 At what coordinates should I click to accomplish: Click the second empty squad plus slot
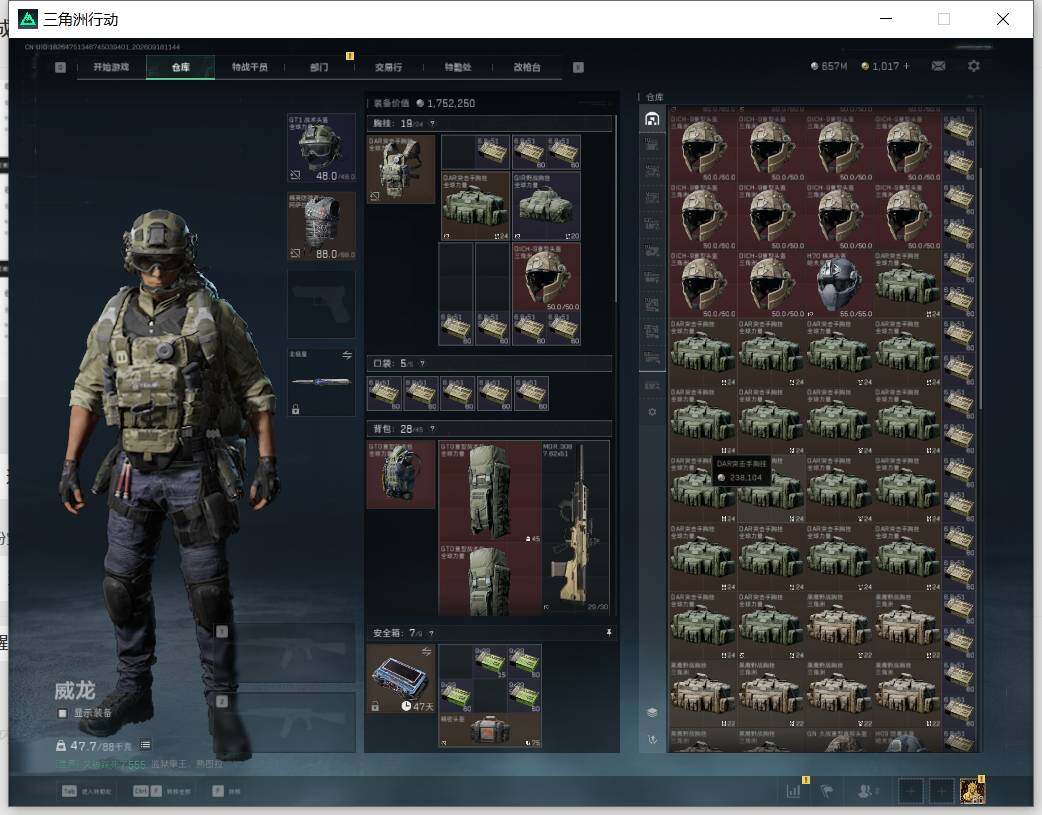tap(942, 791)
